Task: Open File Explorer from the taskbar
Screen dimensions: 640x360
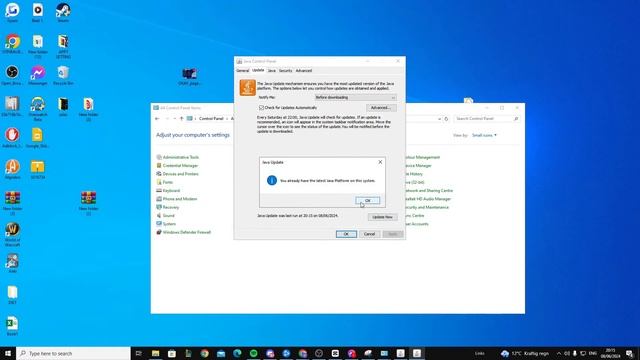Action: click(x=156, y=353)
